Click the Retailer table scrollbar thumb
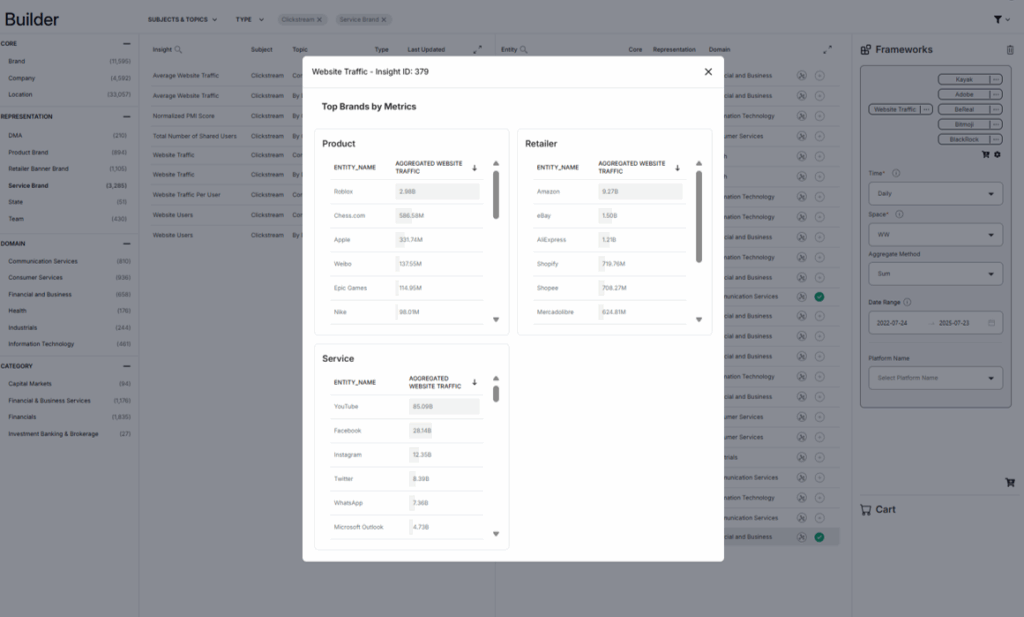1024x617 pixels. pos(699,217)
